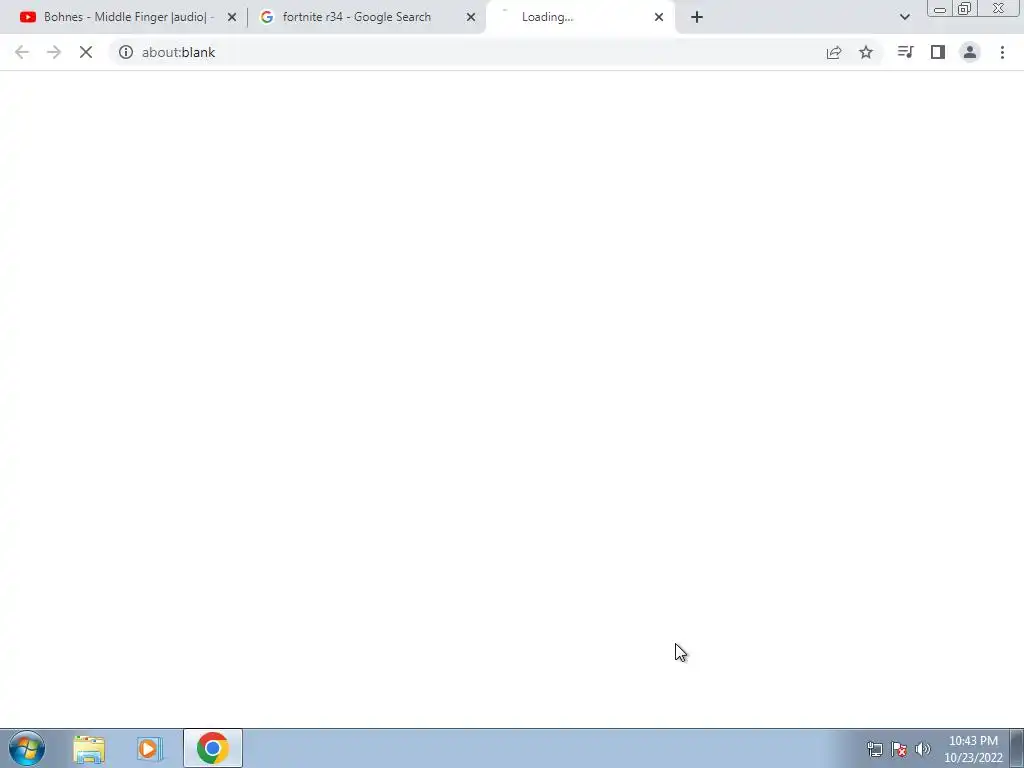
Task: Open the Chrome profile avatar menu
Action: click(x=970, y=52)
